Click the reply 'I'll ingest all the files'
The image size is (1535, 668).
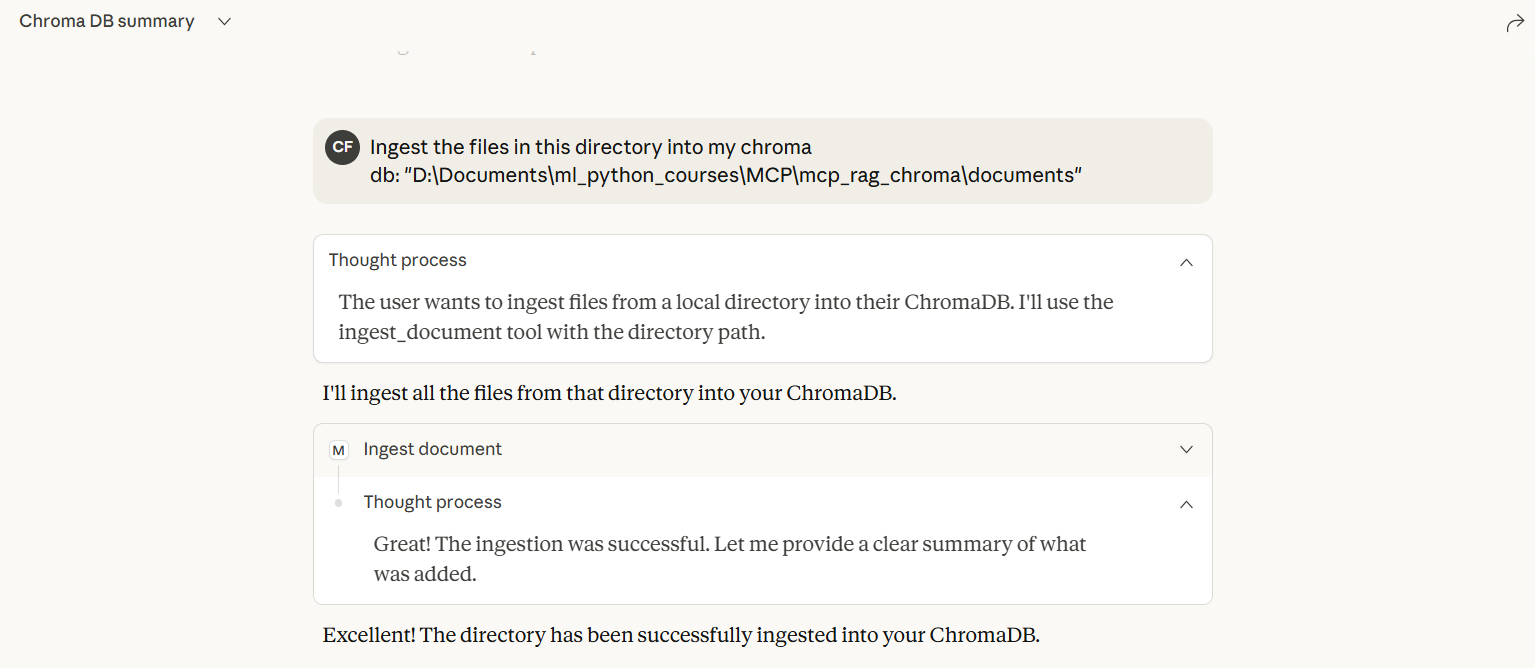pyautogui.click(x=609, y=393)
